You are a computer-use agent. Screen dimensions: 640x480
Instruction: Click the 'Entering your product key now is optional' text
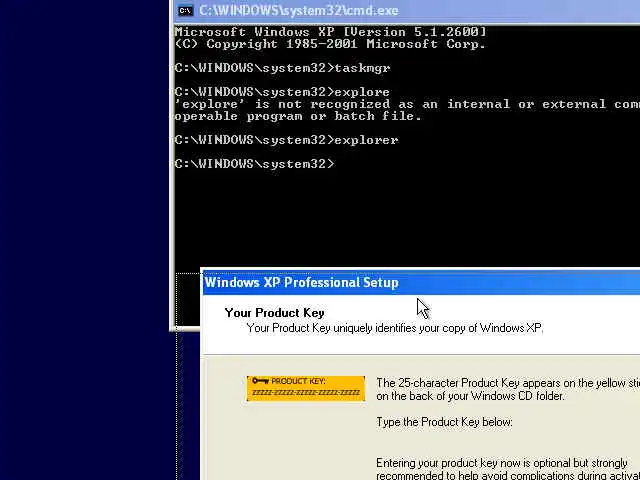tap(508, 469)
